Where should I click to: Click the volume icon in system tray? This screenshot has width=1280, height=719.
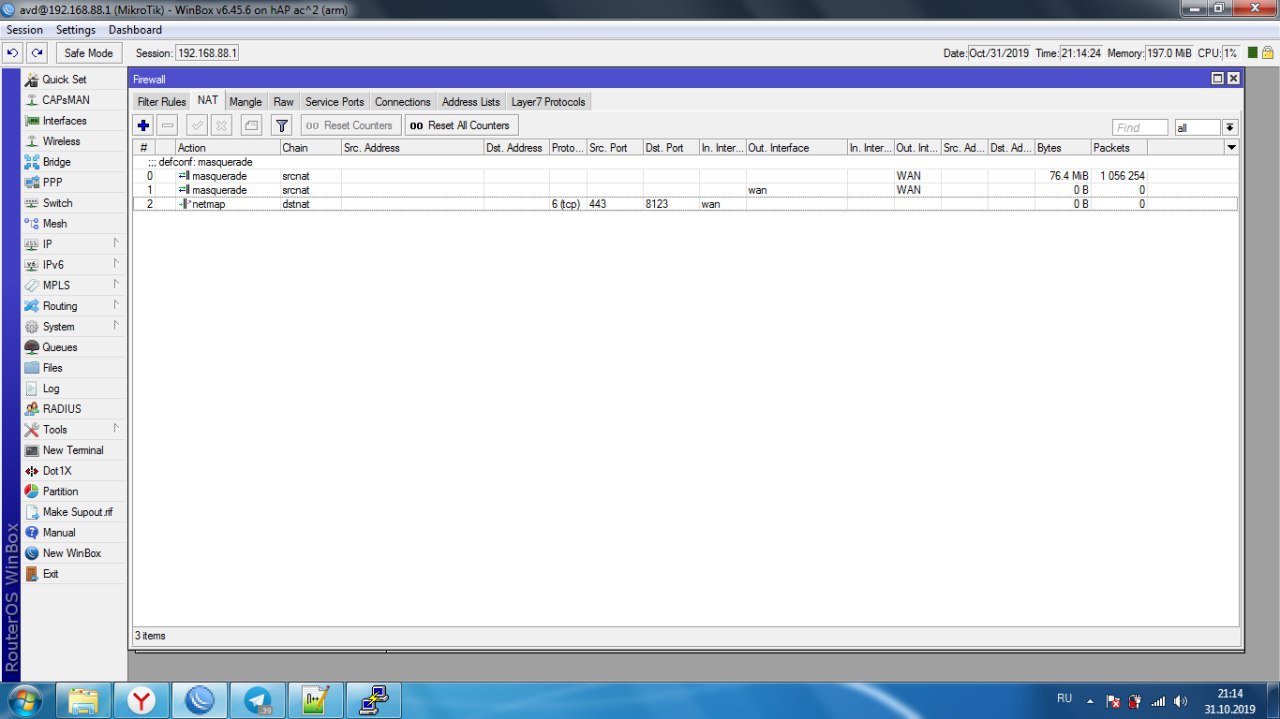click(1180, 701)
